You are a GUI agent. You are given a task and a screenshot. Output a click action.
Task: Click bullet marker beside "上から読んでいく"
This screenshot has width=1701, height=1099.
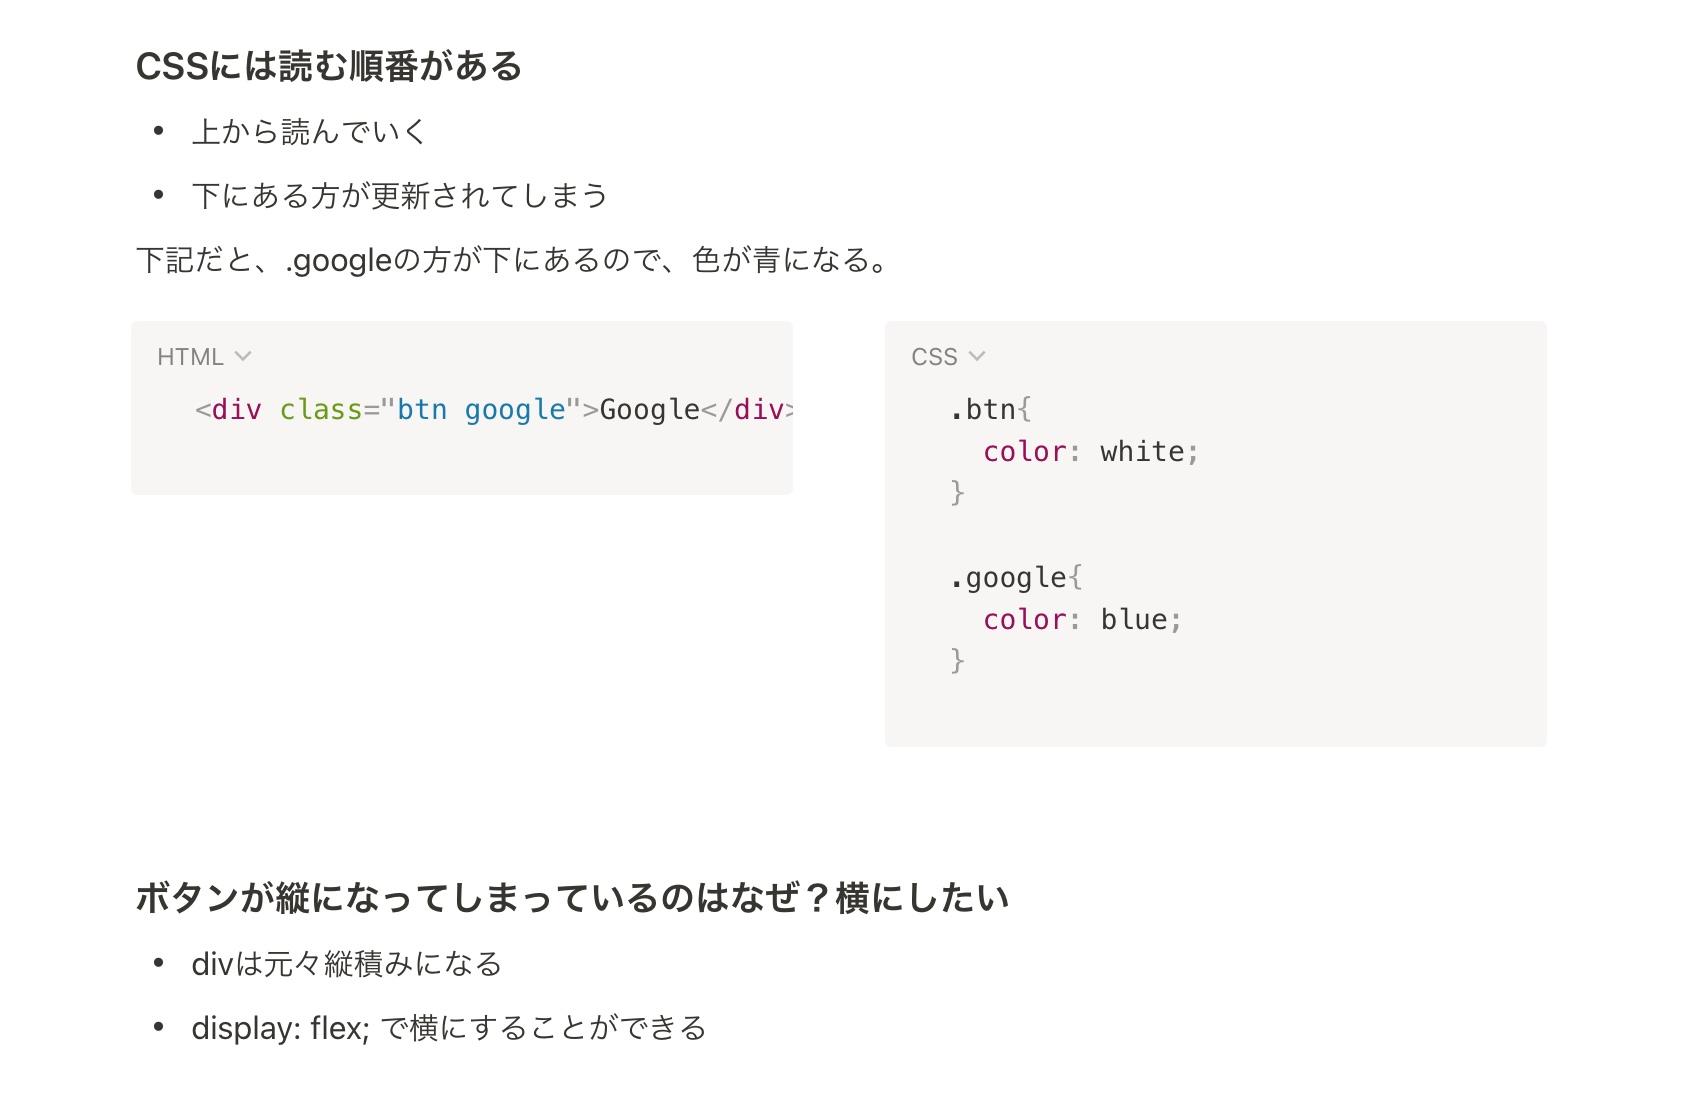click(x=158, y=131)
